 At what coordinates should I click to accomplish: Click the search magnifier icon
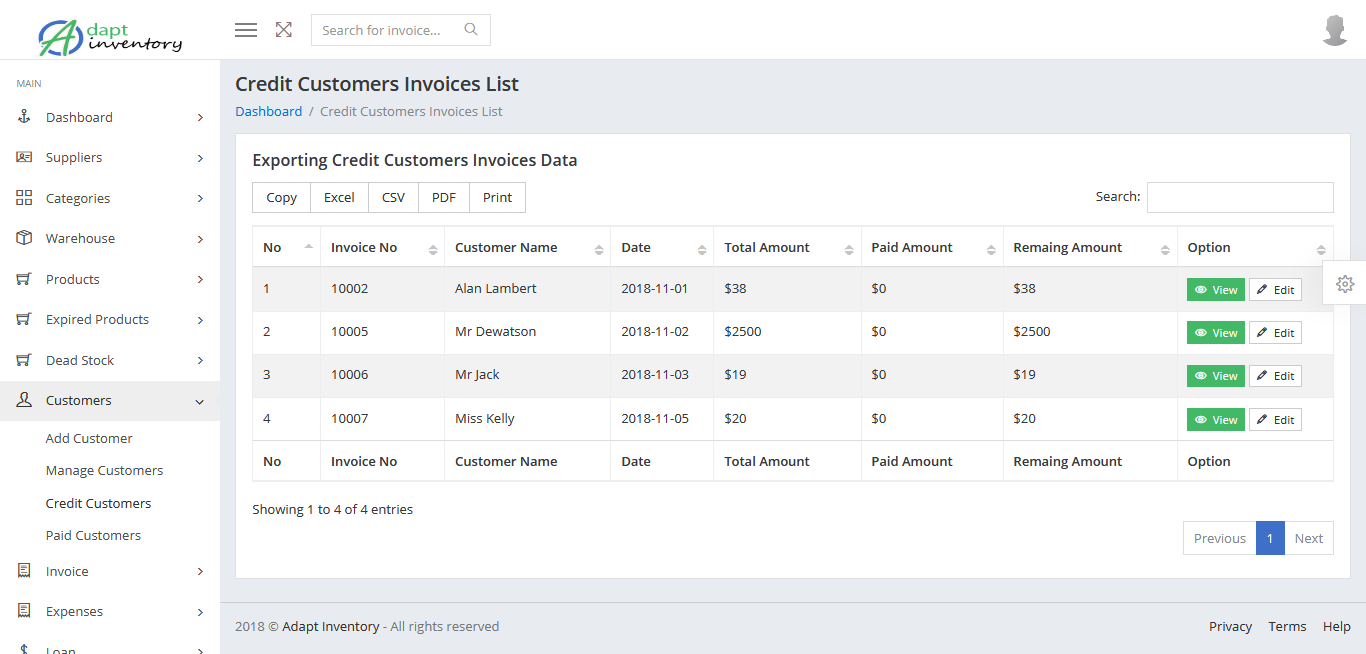click(471, 30)
